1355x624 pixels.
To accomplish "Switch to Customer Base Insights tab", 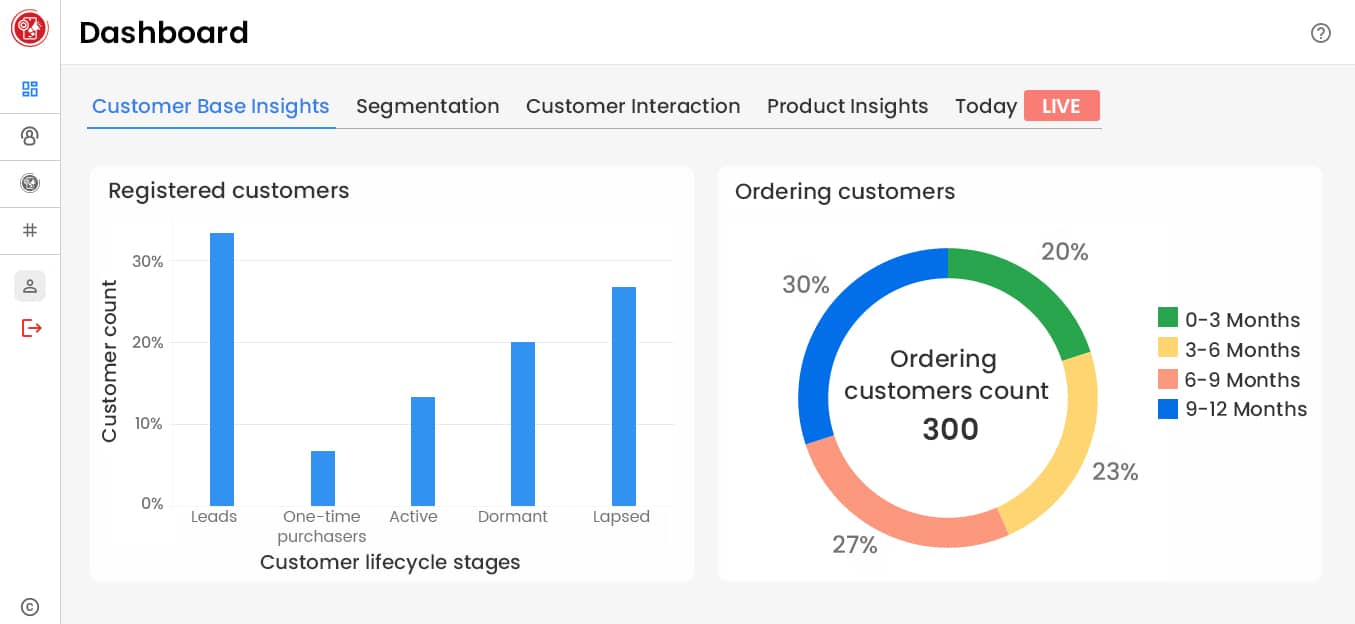I will (x=210, y=106).
